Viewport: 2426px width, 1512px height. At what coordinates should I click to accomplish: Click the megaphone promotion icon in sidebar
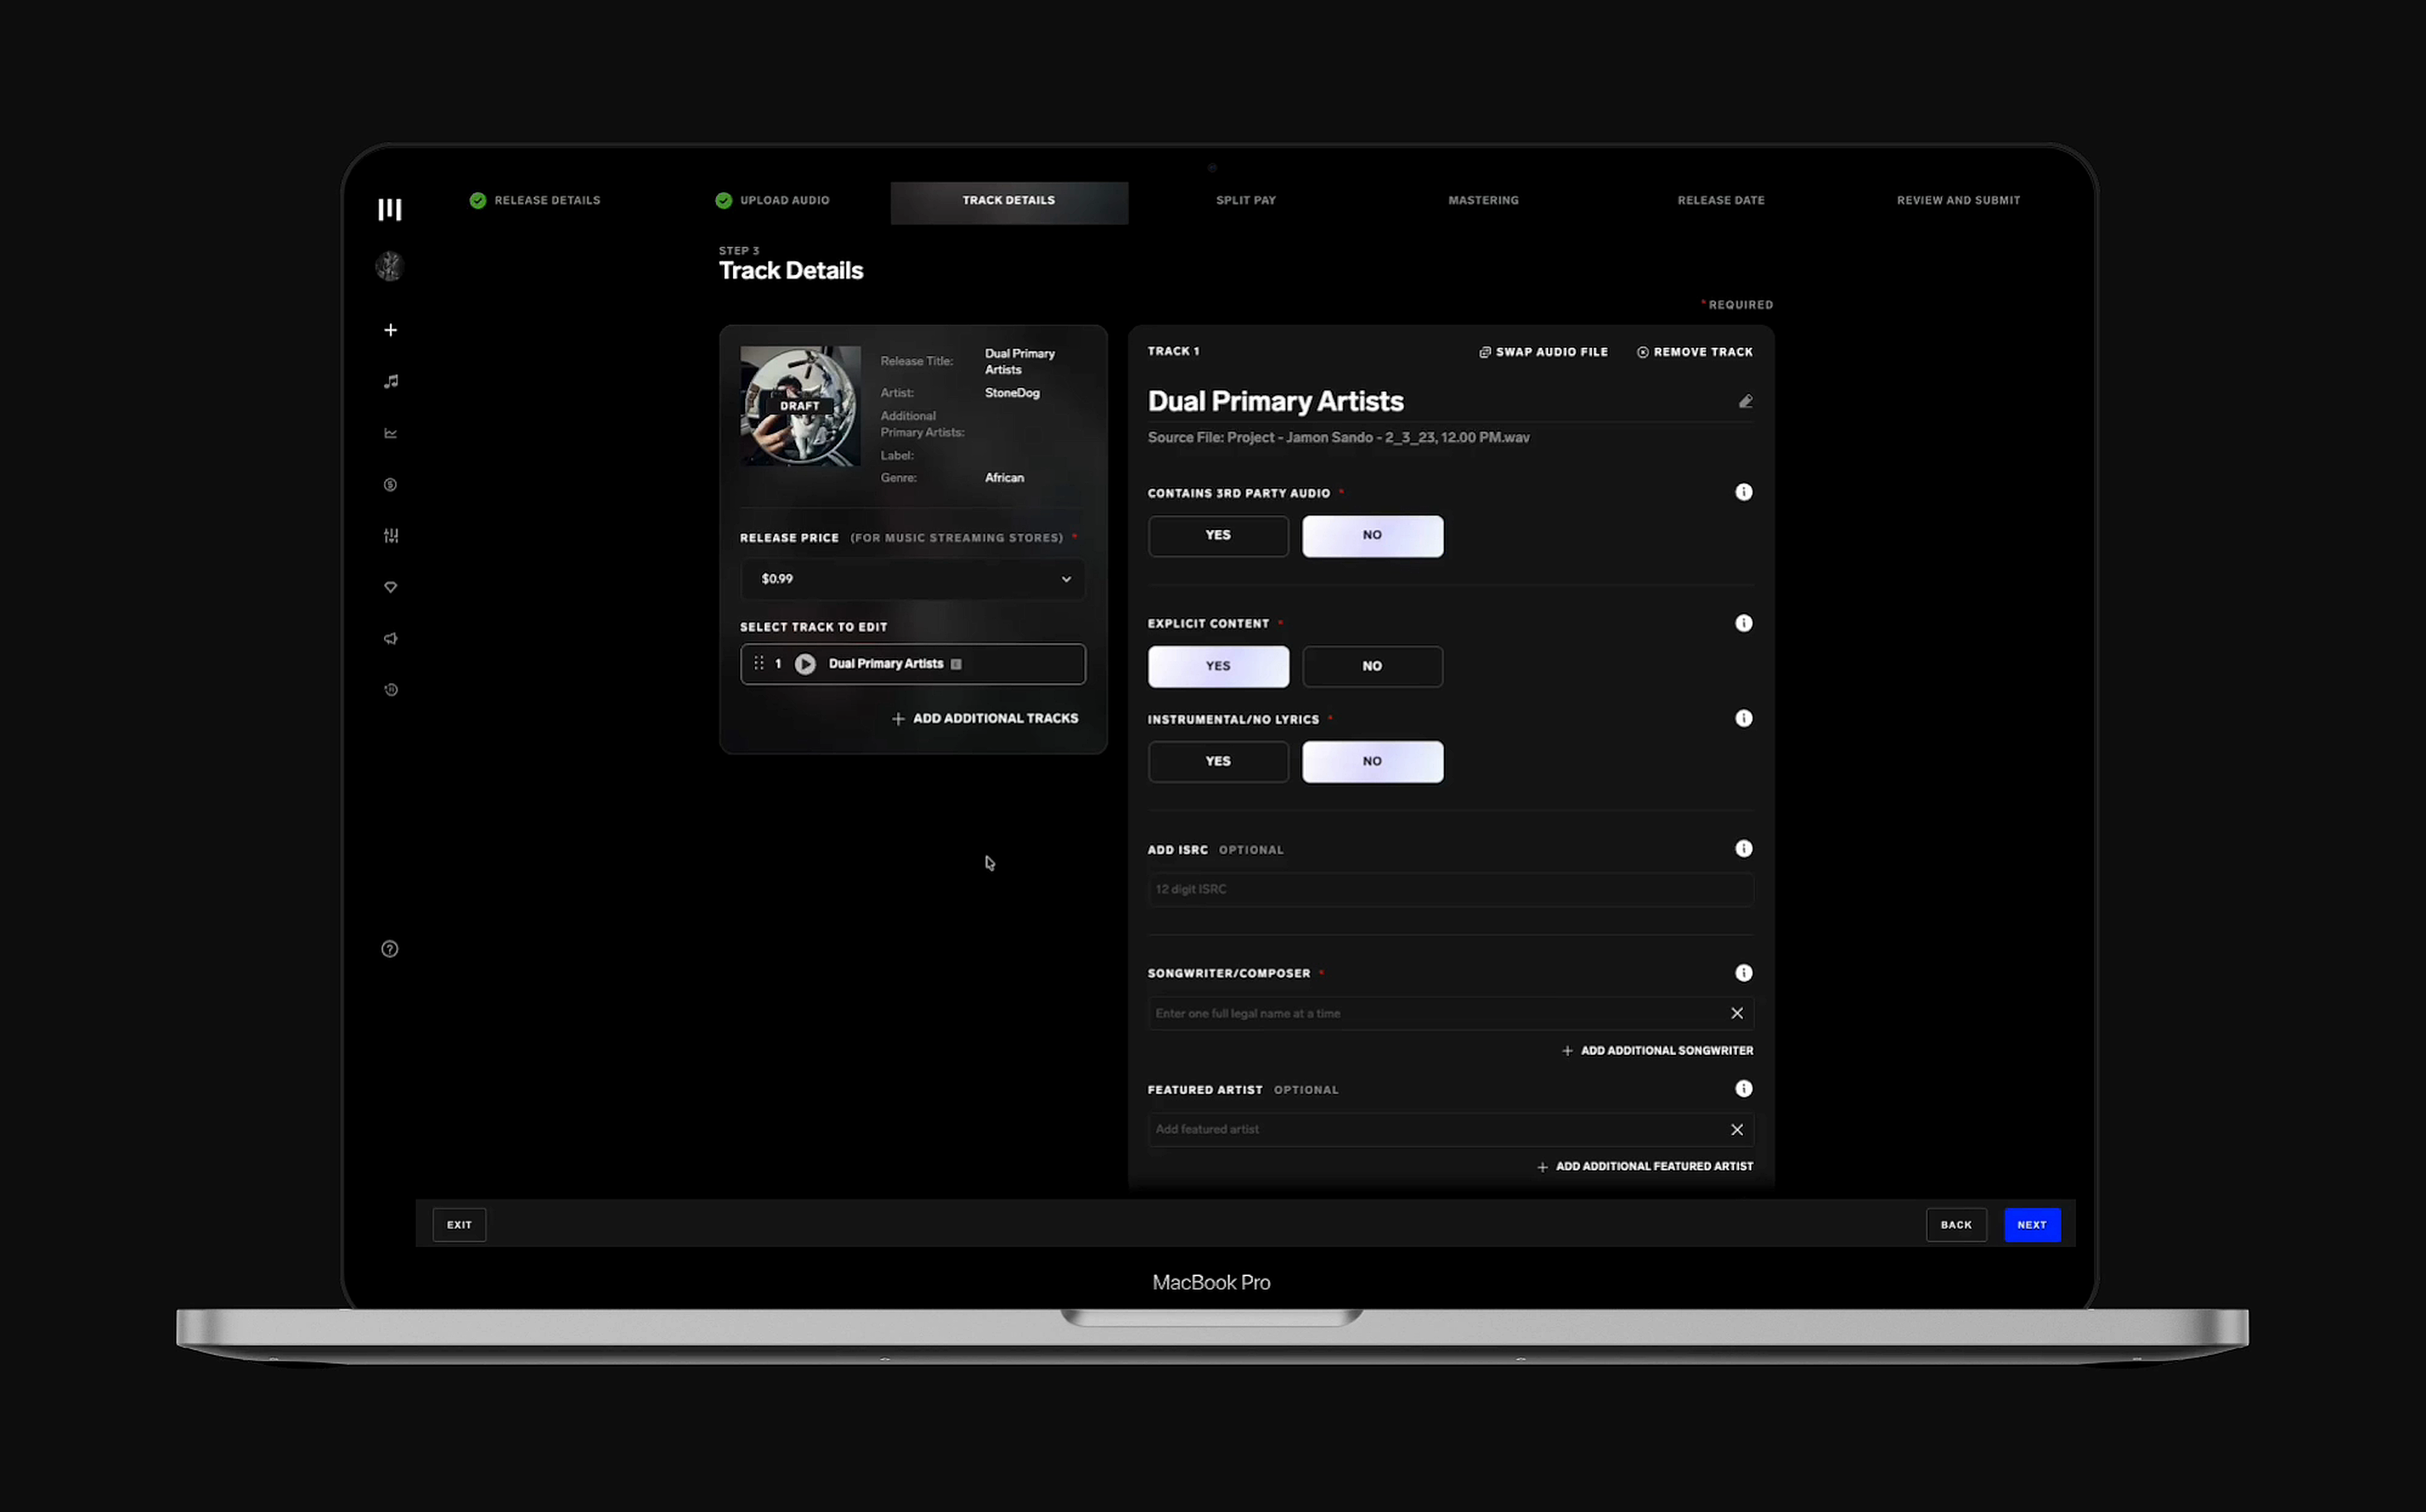click(390, 638)
